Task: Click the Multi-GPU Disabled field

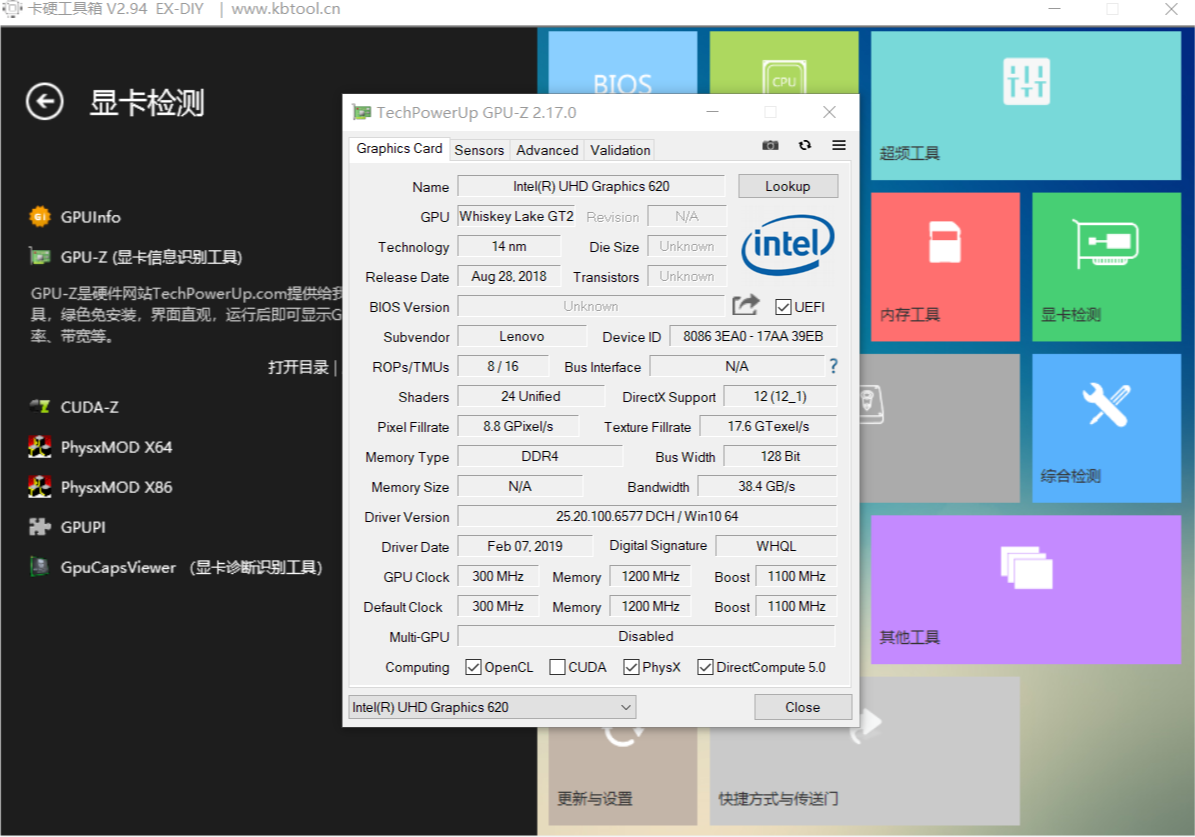Action: tap(646, 636)
